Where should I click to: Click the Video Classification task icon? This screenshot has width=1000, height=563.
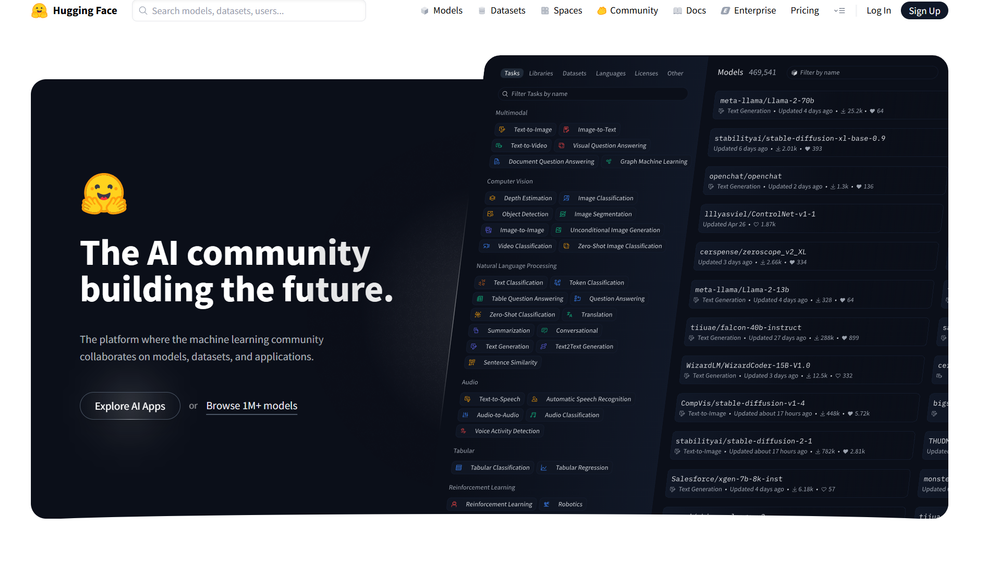(x=487, y=246)
